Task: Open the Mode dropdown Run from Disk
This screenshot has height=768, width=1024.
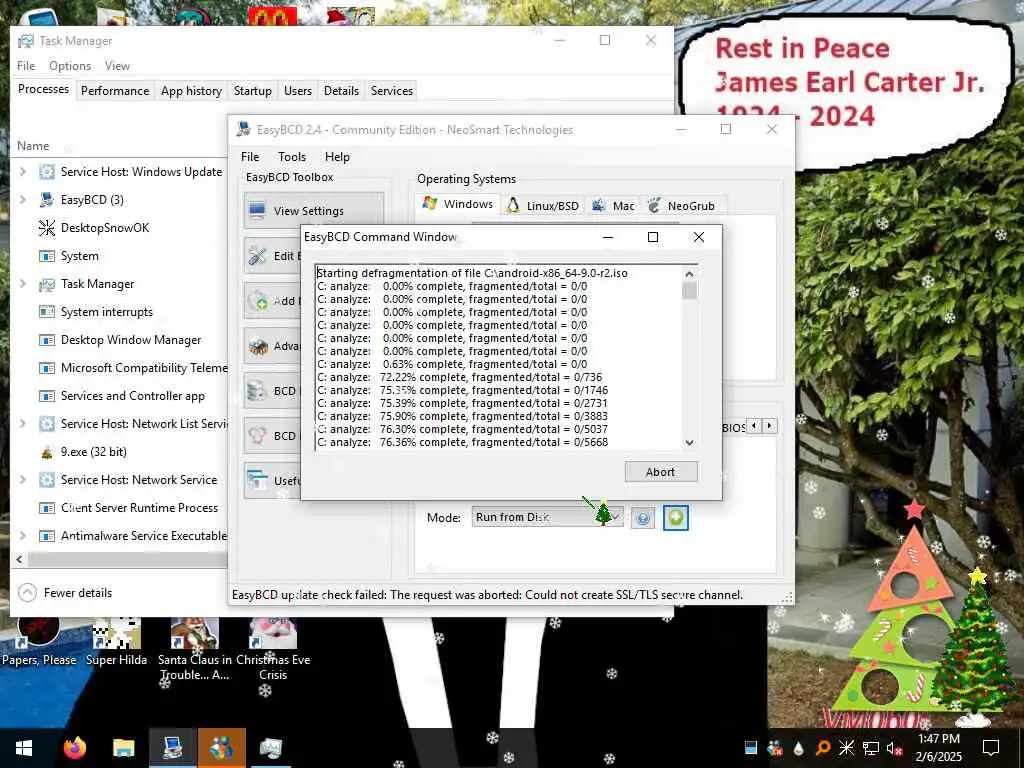Action: click(547, 517)
